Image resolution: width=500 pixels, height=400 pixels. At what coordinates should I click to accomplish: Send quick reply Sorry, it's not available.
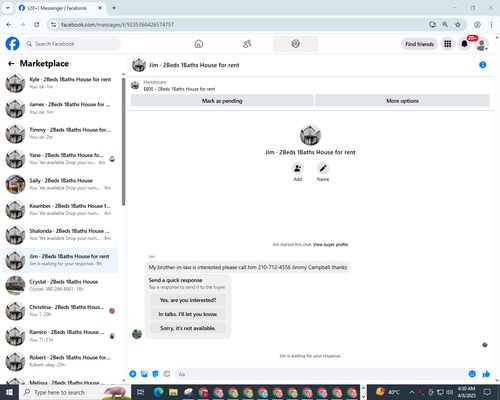point(188,328)
